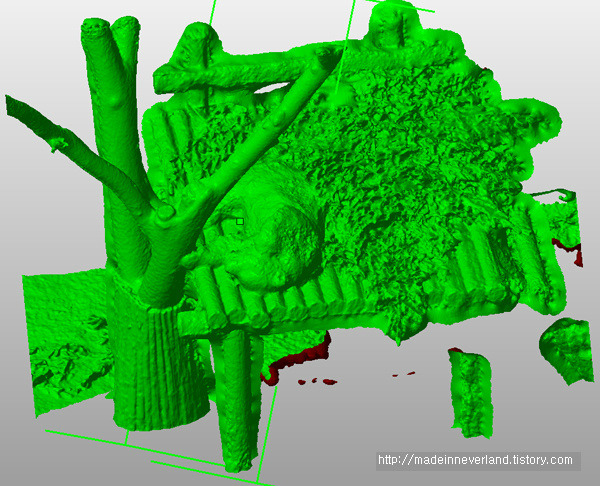Click the thick ribbed tree trunk base

157,364
